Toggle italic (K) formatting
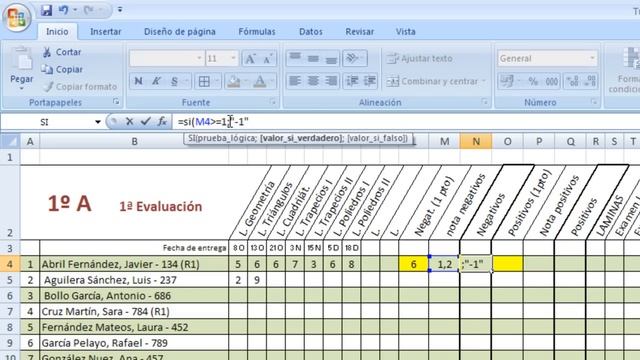The image size is (640, 360). (x=156, y=81)
